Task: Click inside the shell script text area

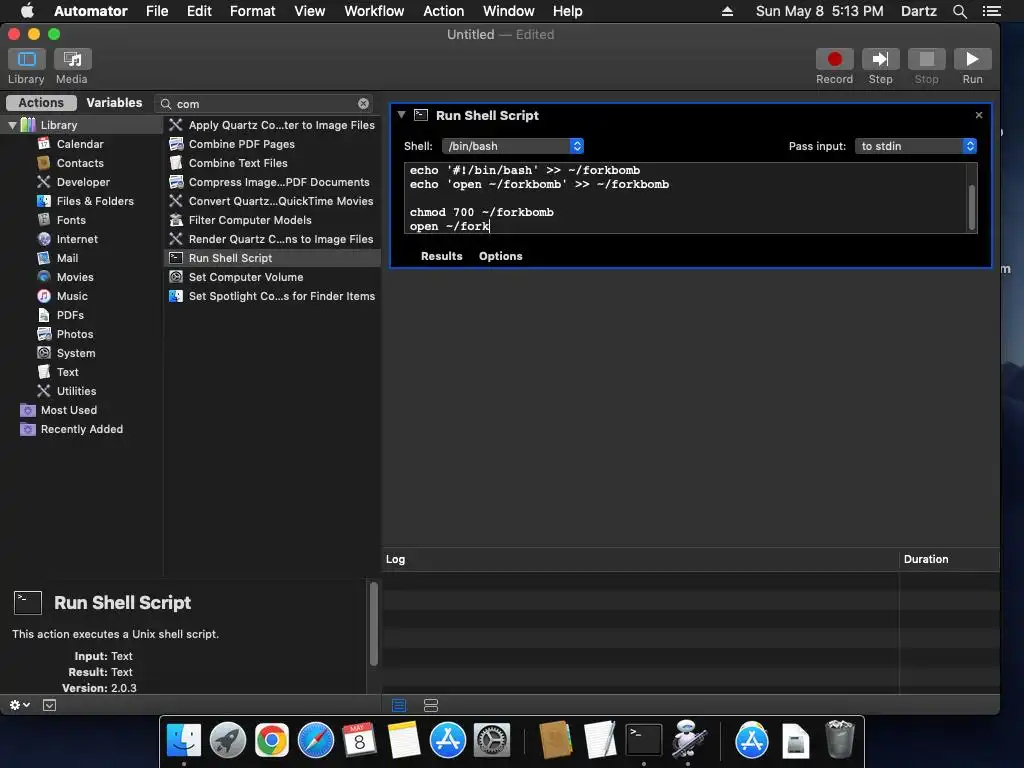Action: click(686, 198)
